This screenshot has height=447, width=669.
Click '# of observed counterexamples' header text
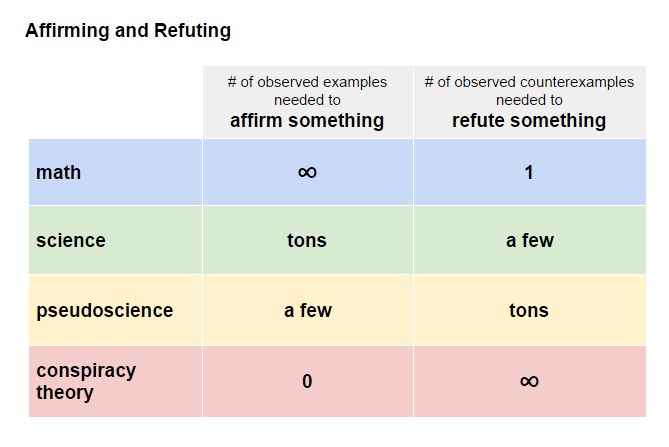point(529,82)
